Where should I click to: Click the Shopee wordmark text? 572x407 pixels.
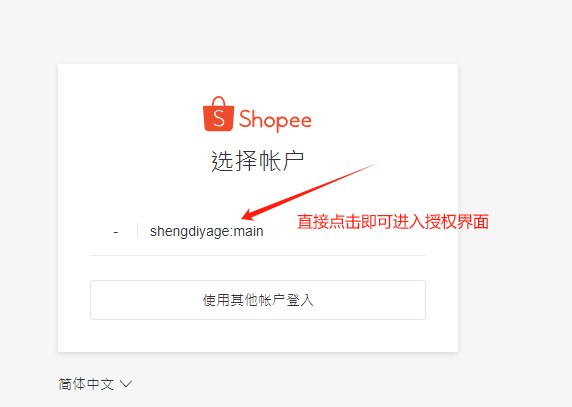(275, 120)
